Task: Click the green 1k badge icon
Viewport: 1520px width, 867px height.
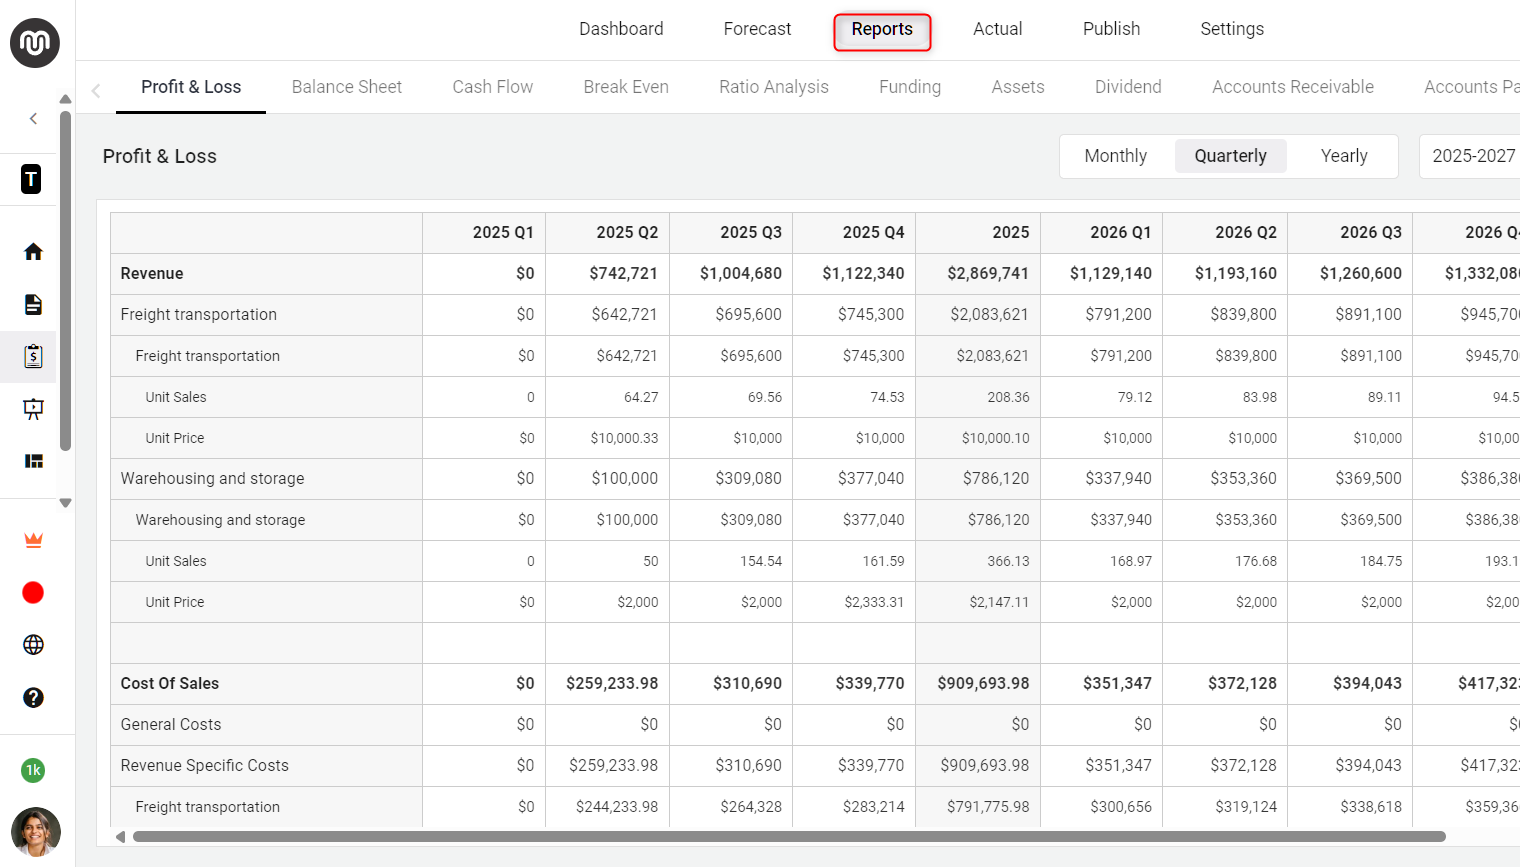Action: pyautogui.click(x=33, y=770)
